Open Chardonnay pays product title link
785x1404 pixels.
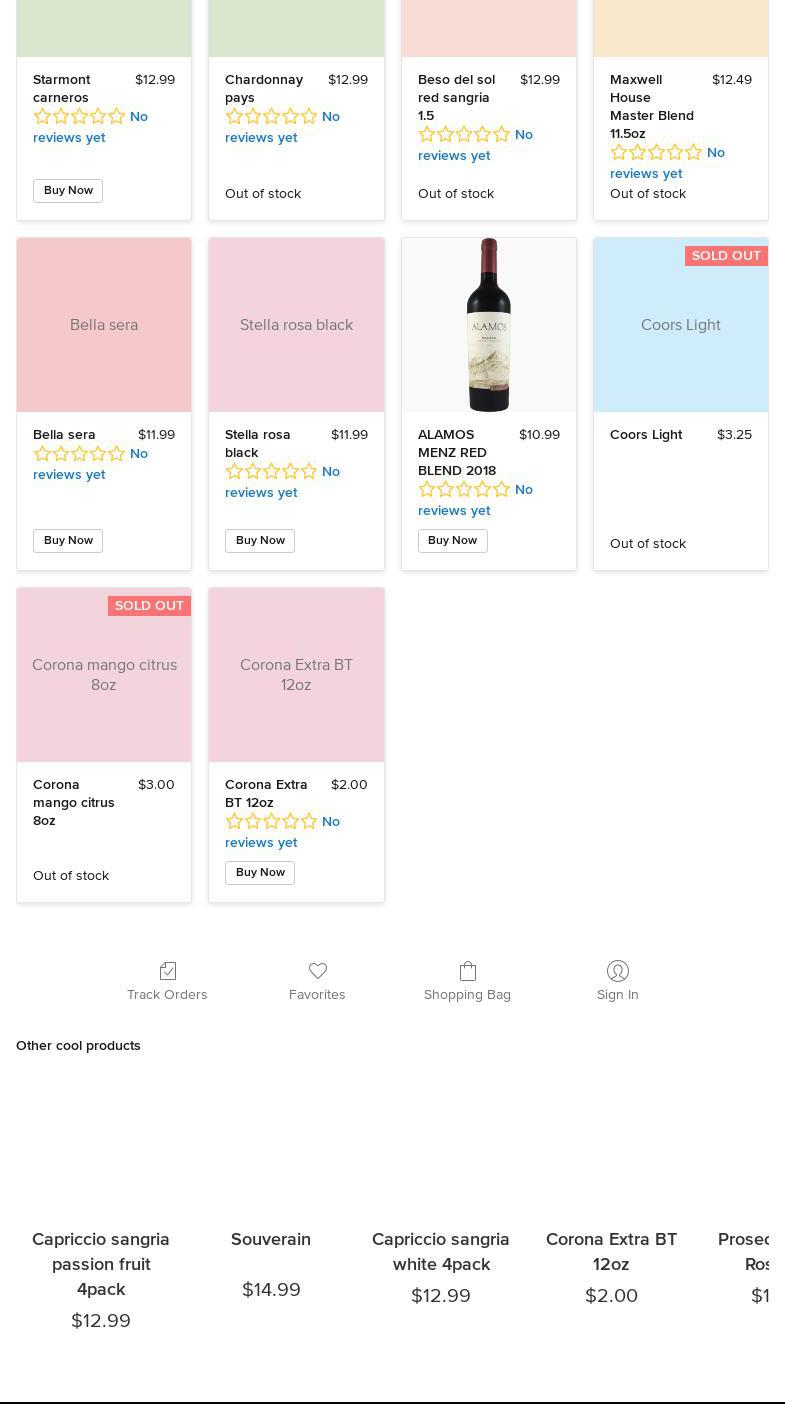[263, 88]
